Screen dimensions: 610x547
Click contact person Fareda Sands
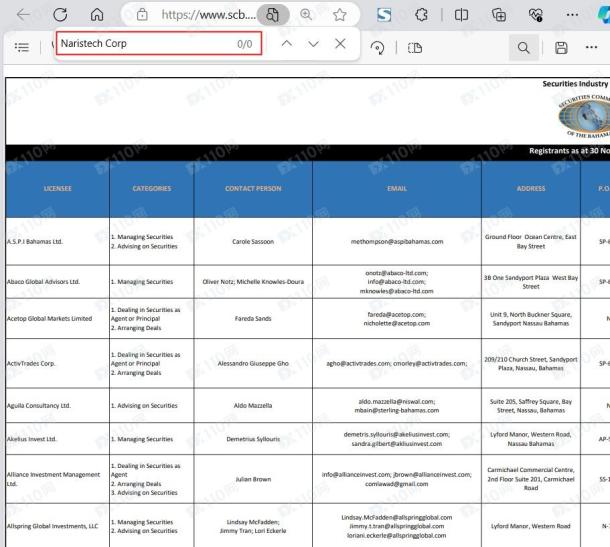click(x=253, y=318)
